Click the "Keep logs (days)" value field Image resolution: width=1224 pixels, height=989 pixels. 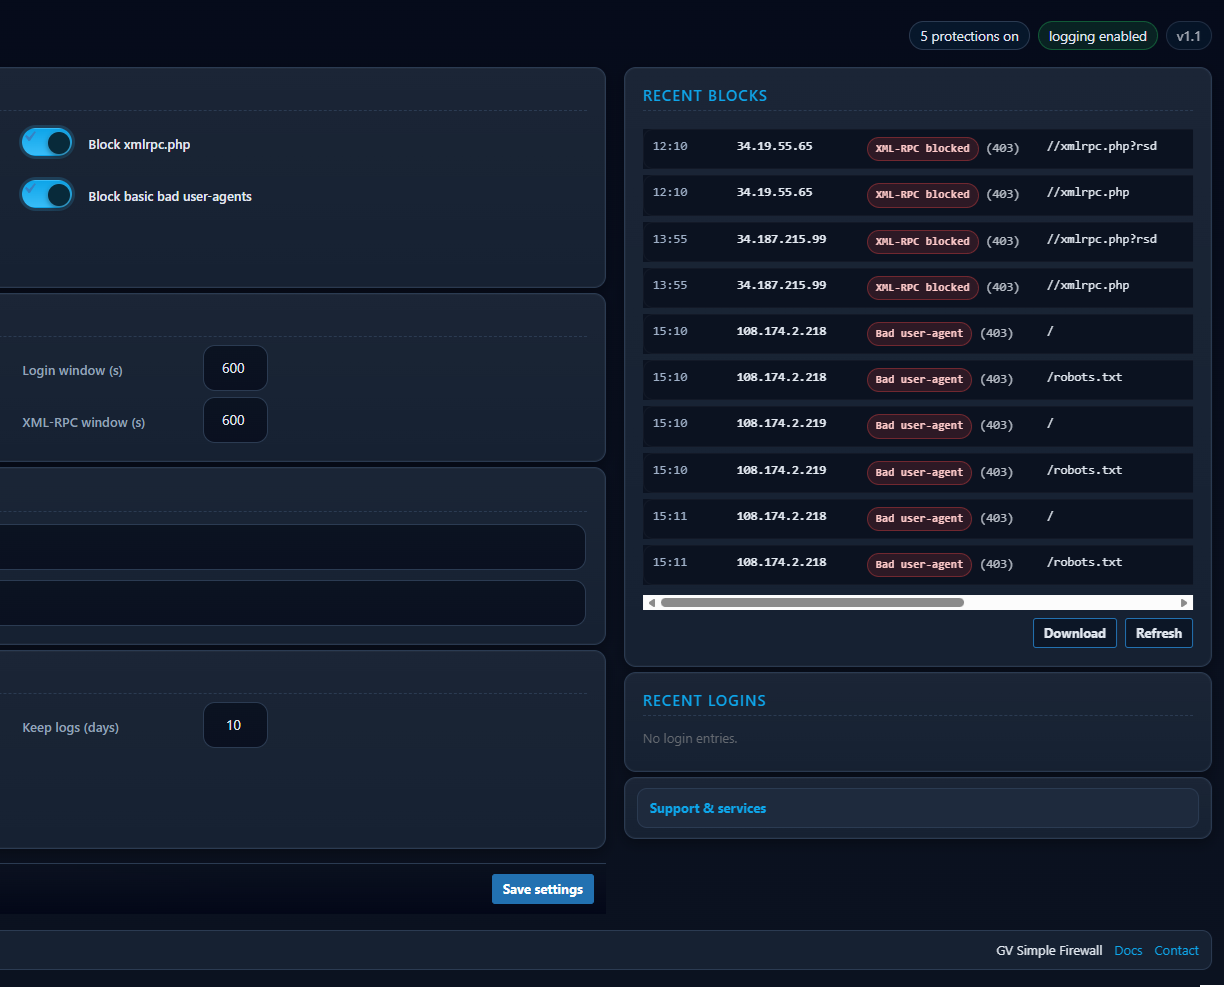[x=234, y=724]
